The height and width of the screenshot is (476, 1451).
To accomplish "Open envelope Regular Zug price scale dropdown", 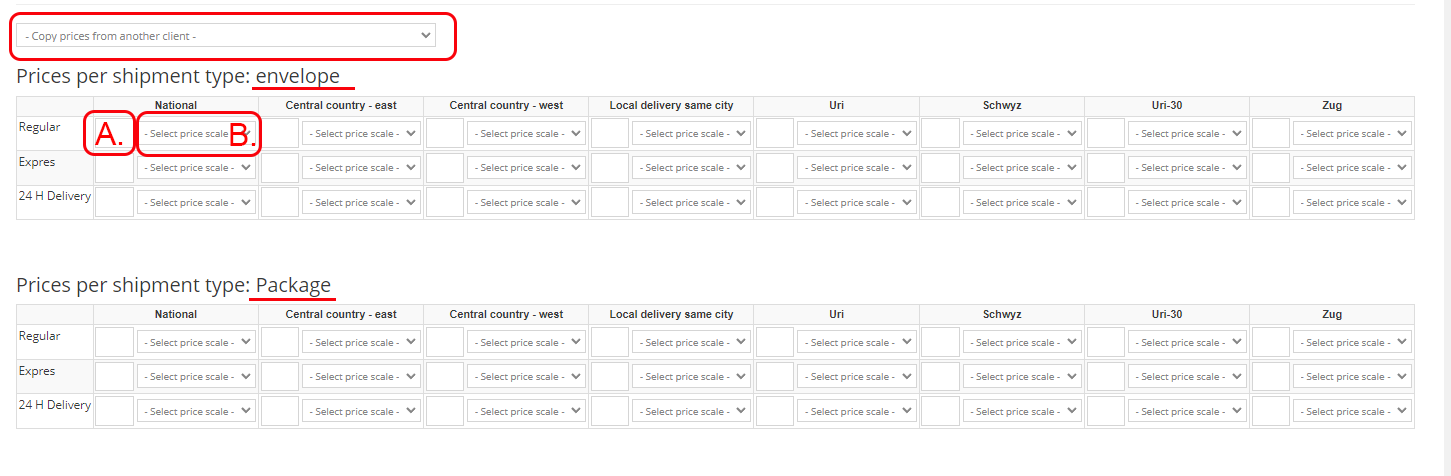I will click(x=1352, y=133).
